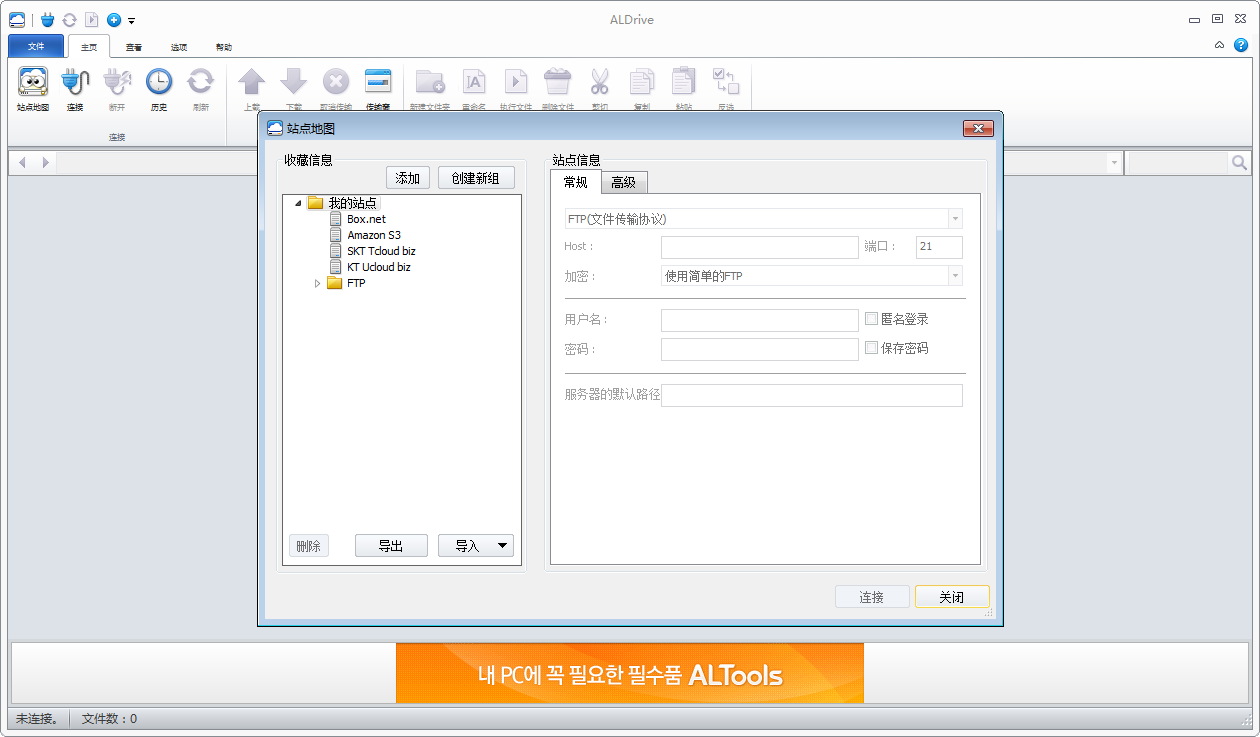
Task: Switch to the Help (帮助) ribbon tab
Action: click(224, 47)
